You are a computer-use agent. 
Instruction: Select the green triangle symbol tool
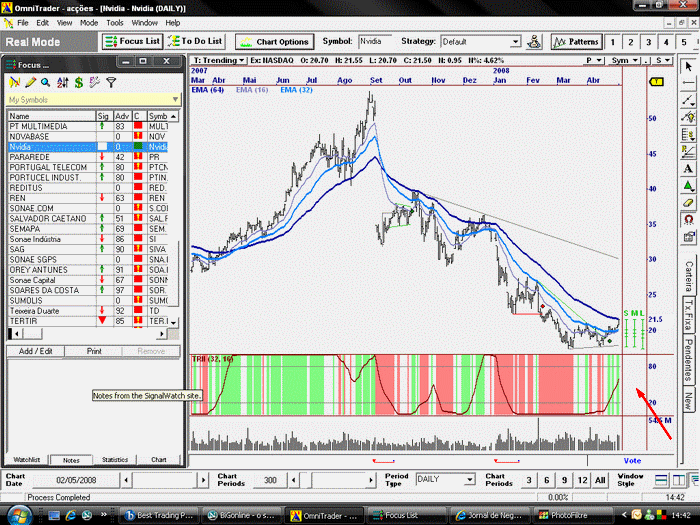tap(688, 186)
